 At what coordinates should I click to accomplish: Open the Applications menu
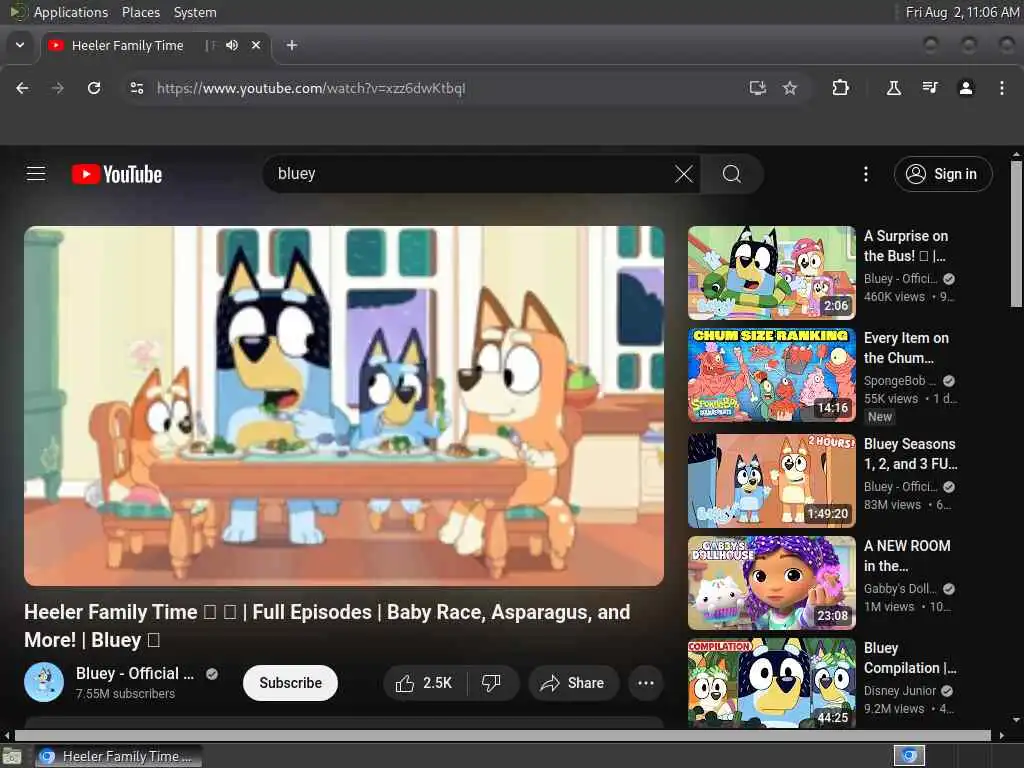click(x=71, y=12)
